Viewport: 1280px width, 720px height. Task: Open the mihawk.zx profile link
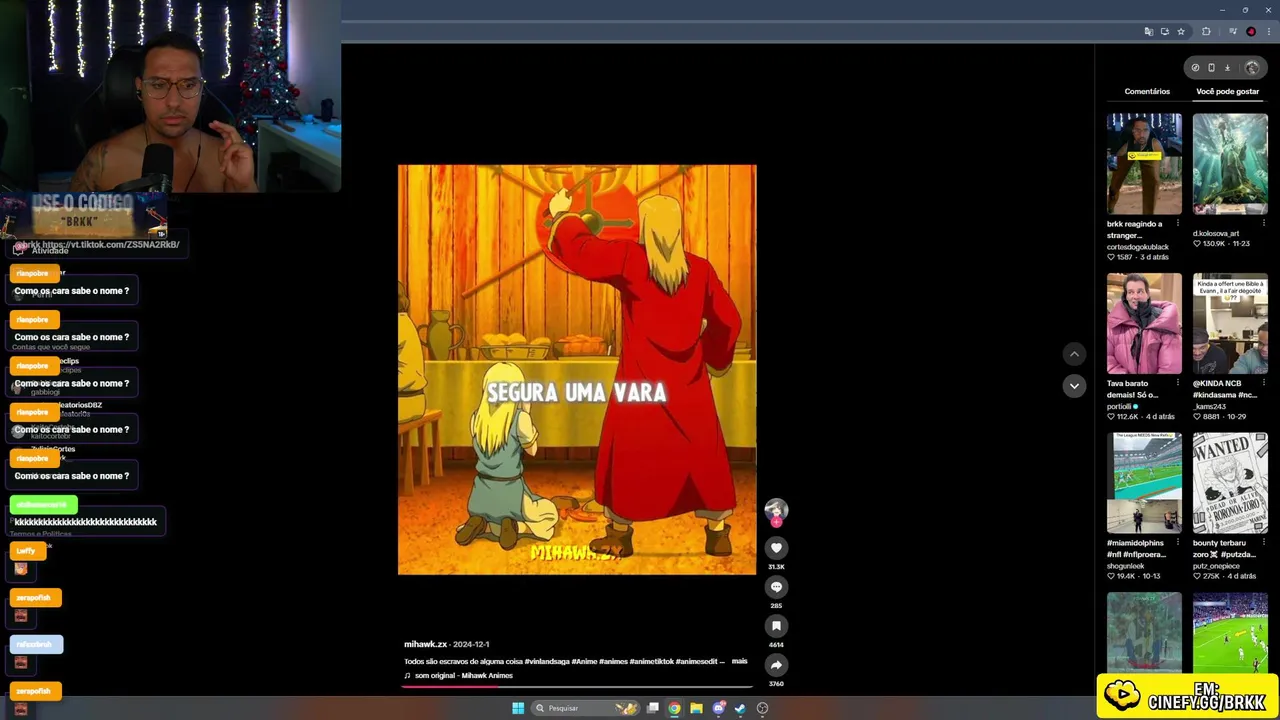click(425, 644)
